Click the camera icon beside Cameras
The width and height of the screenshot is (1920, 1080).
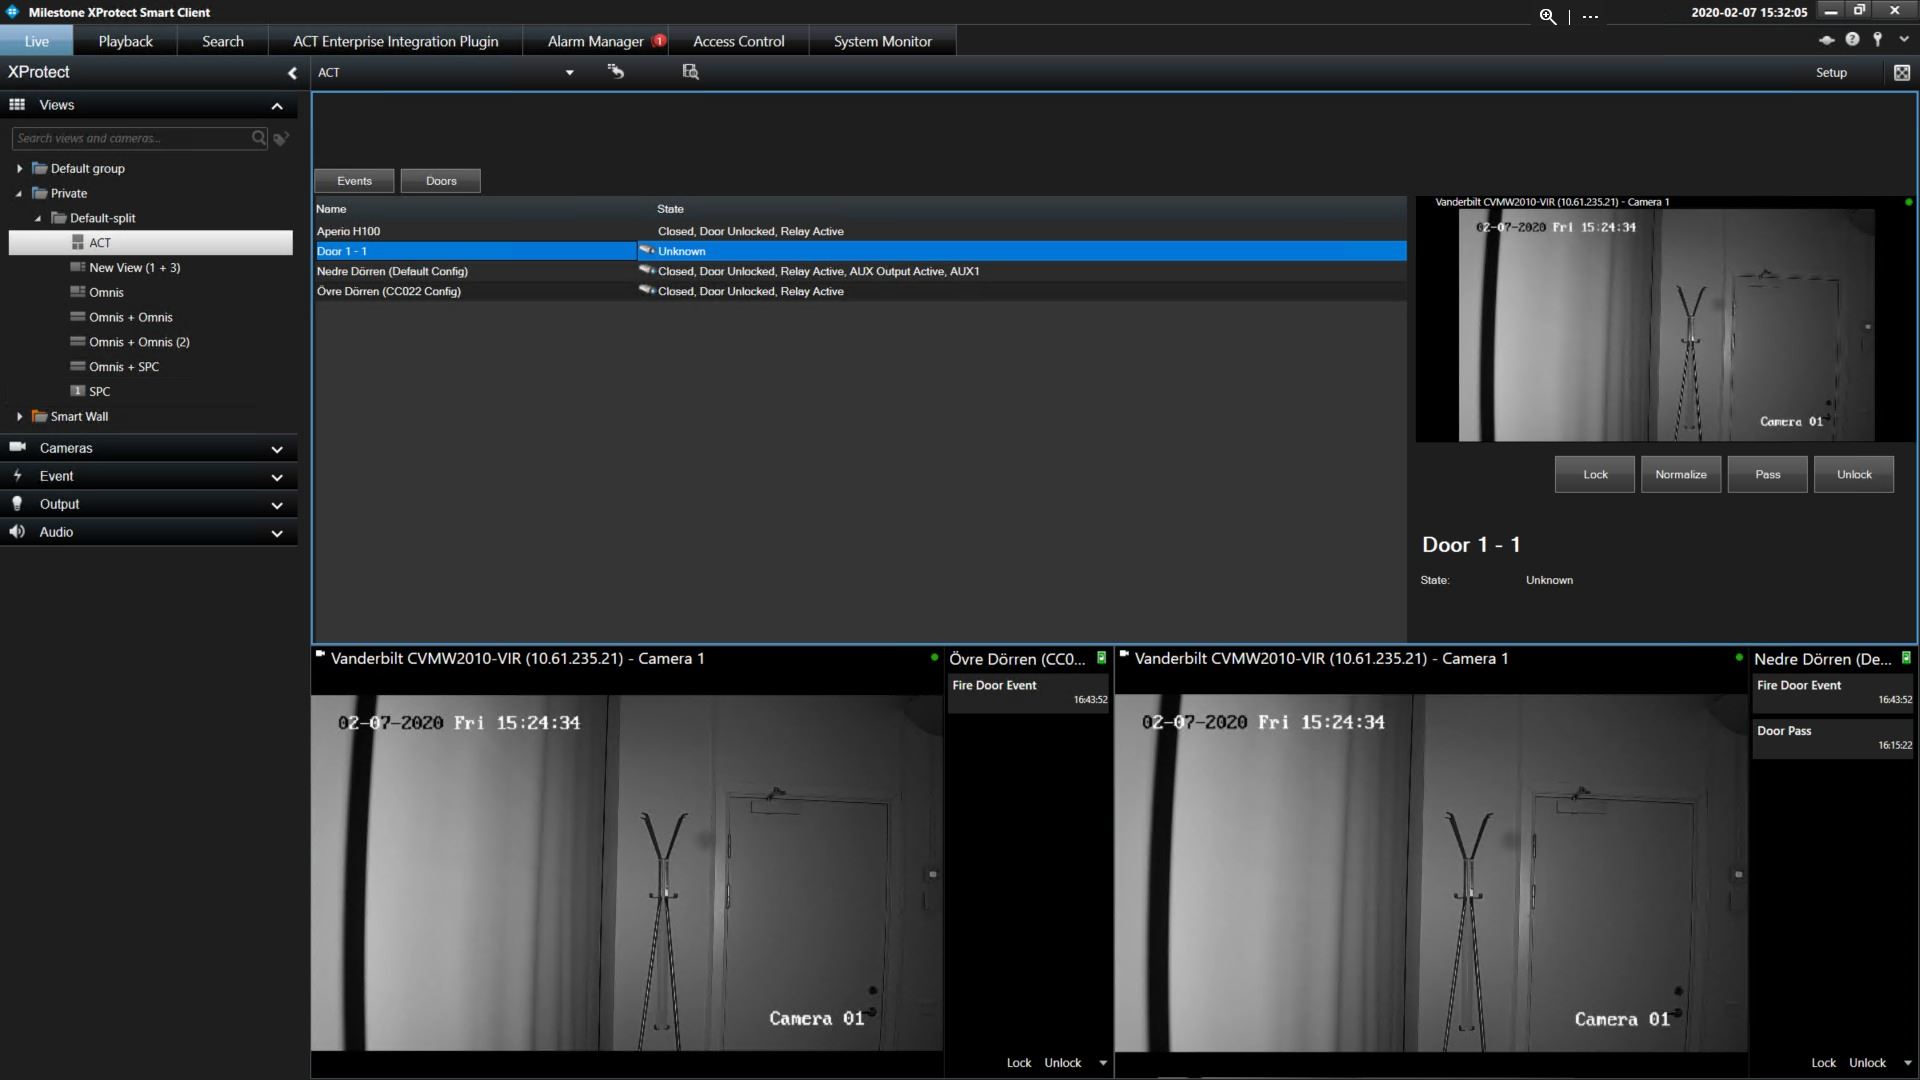pyautogui.click(x=17, y=447)
